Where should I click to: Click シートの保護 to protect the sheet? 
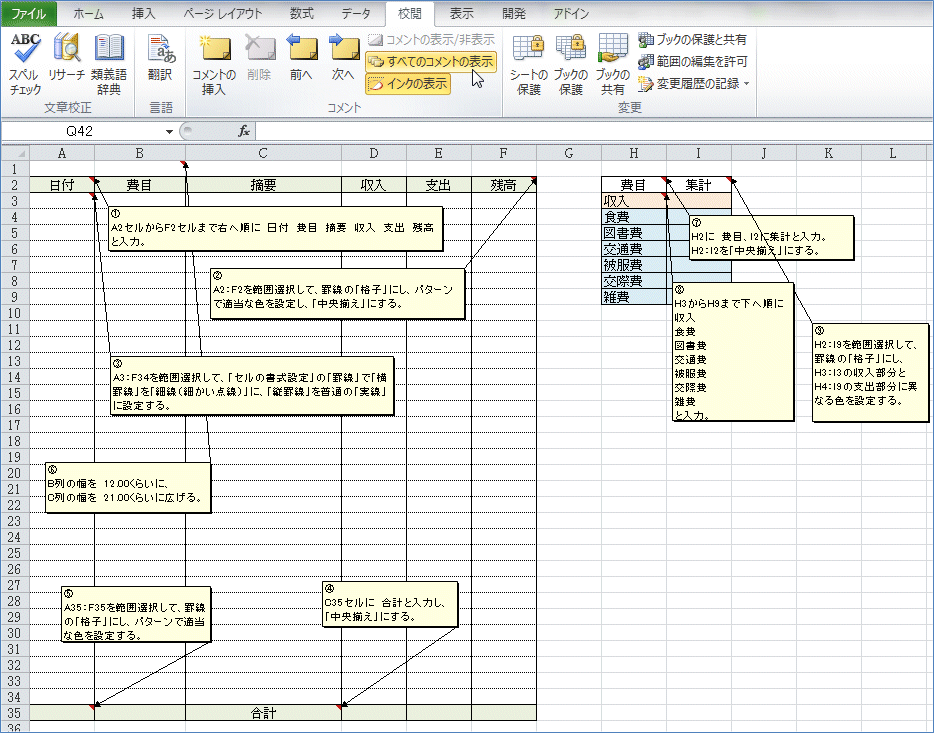pyautogui.click(x=528, y=64)
